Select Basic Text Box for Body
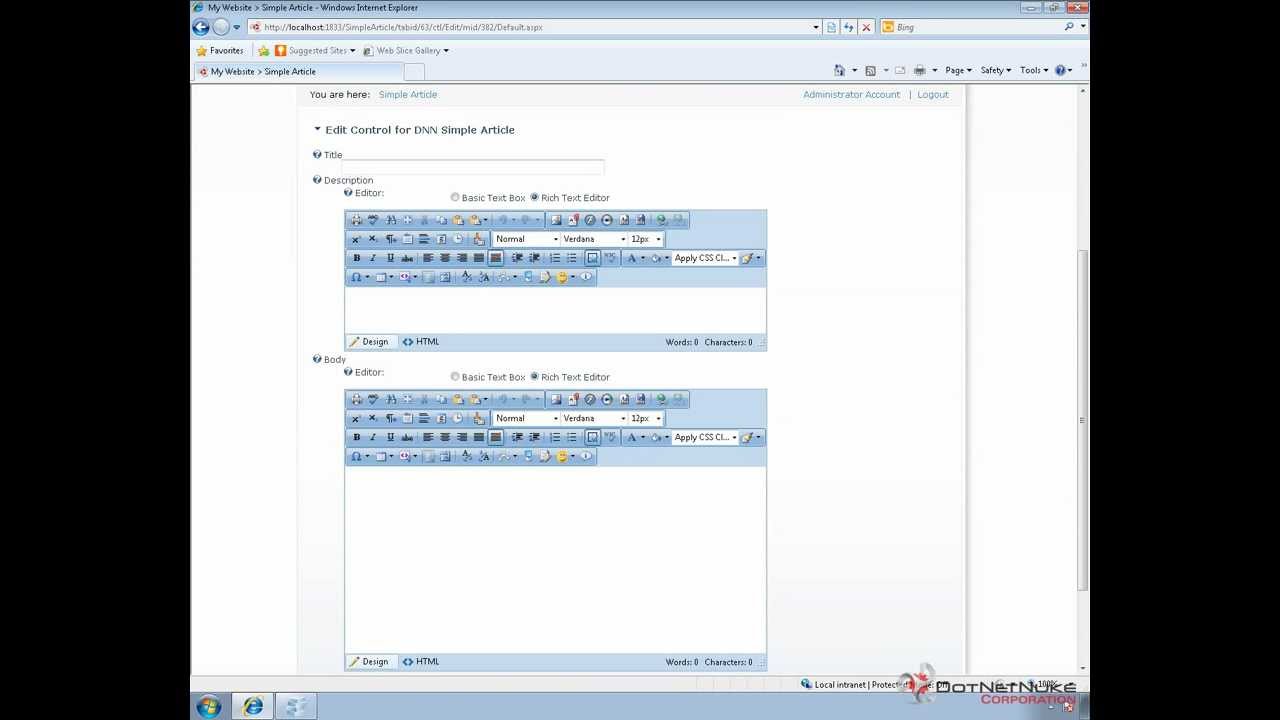1280x720 pixels. [x=455, y=377]
